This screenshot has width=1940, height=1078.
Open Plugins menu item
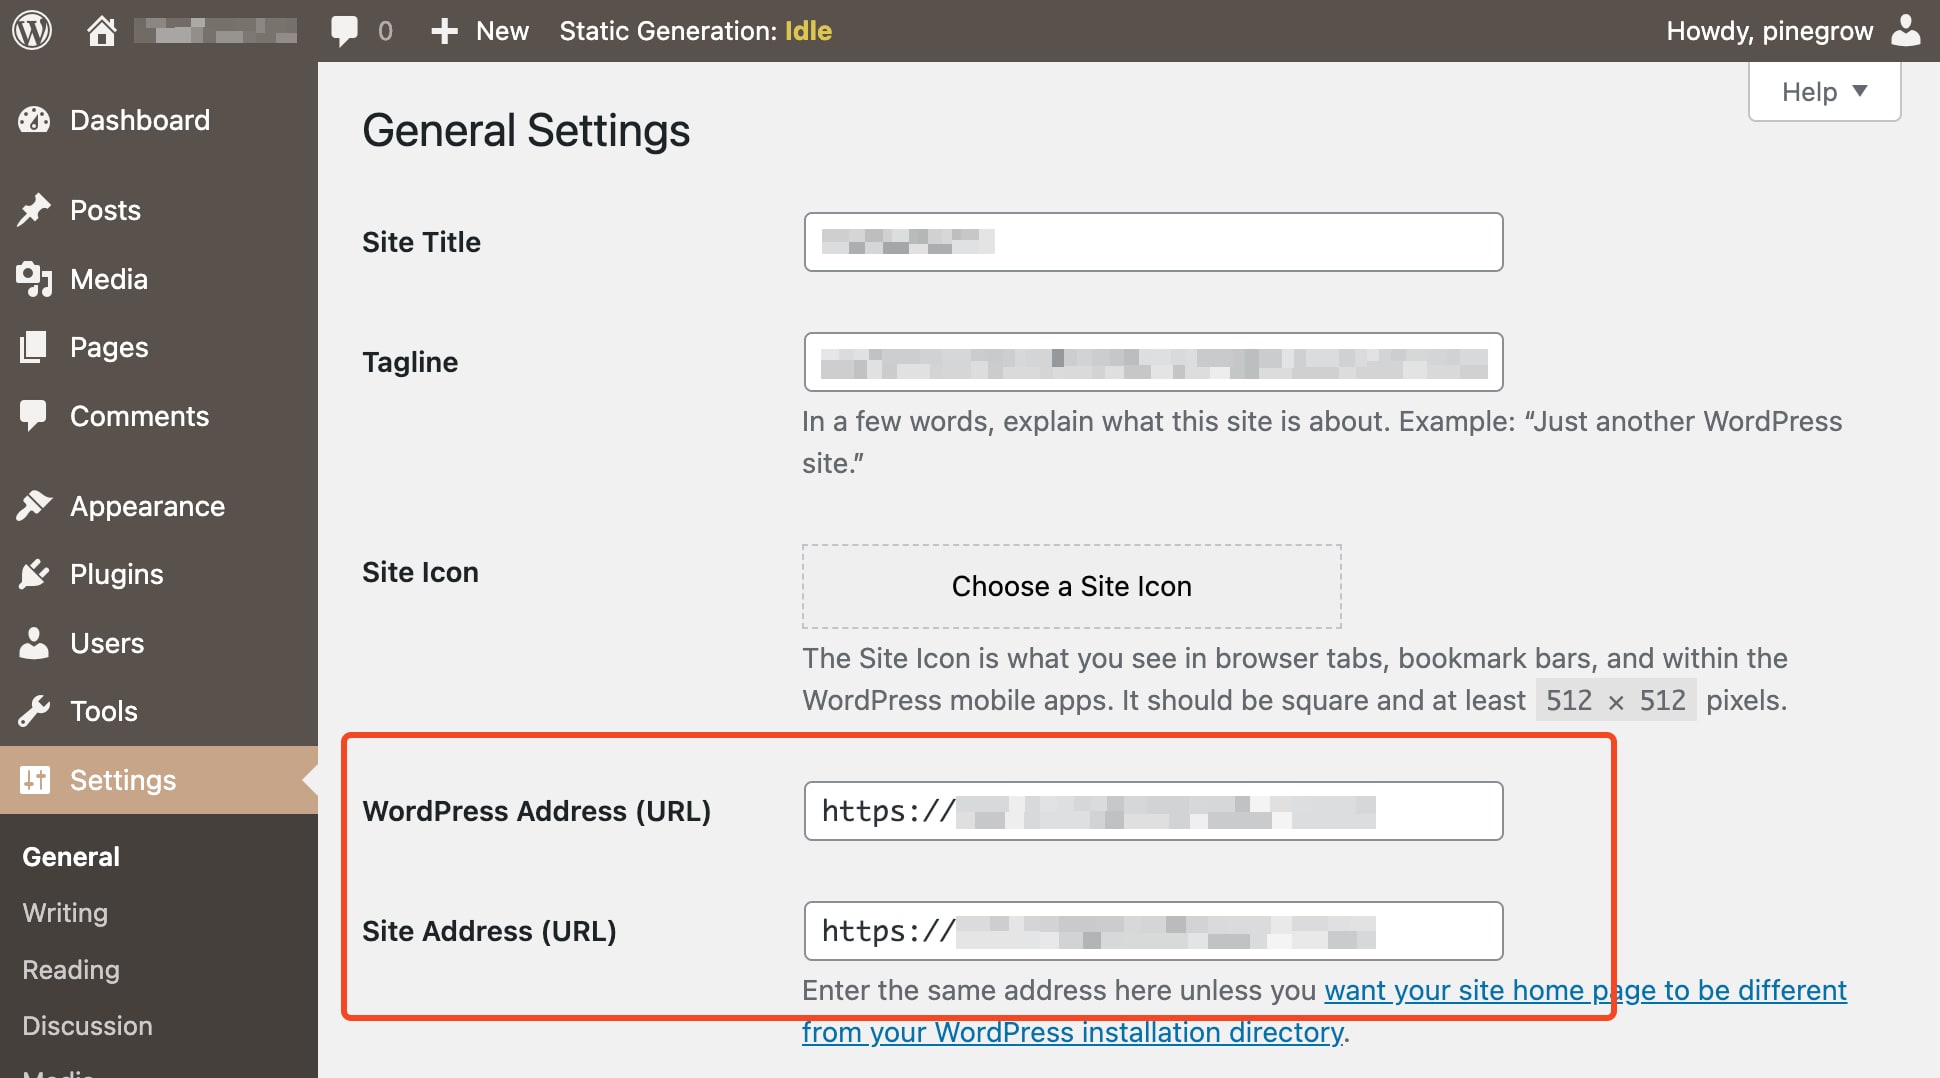pos(159,574)
